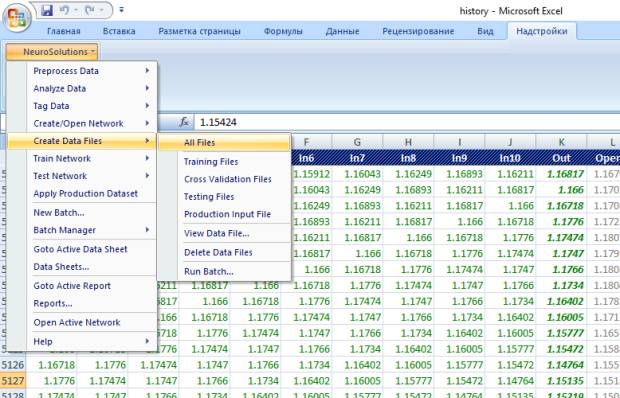Click the formula bar showing 1.15424

(x=406, y=122)
